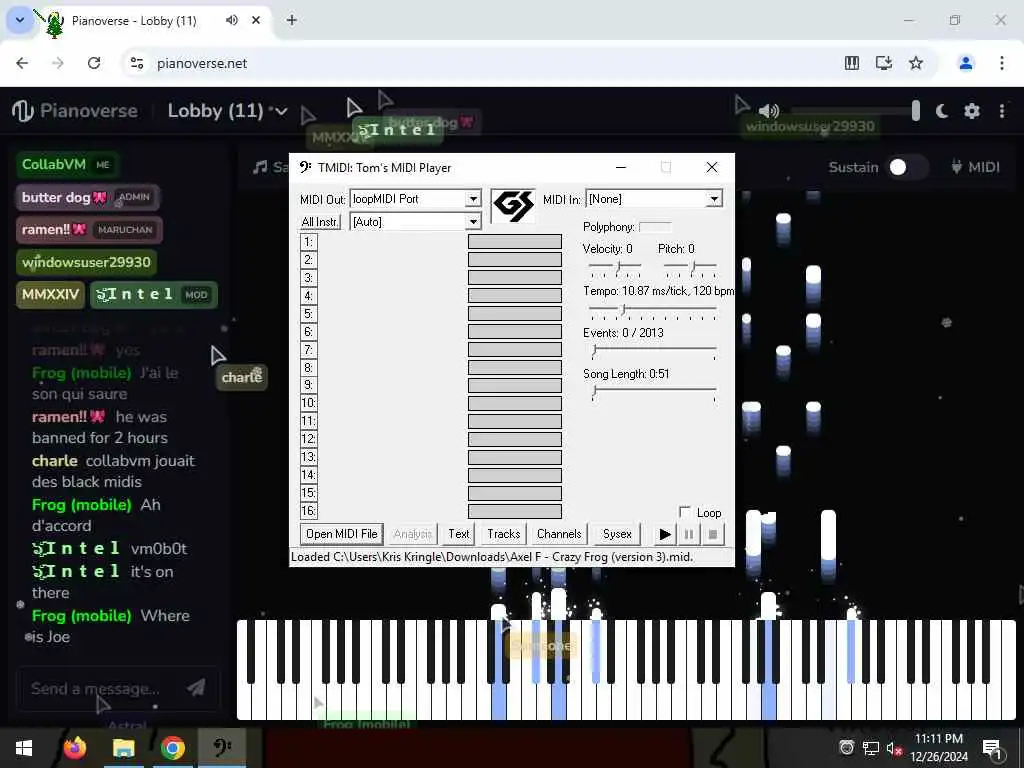Adjust the Pitch slider
Viewport: 1024px width, 768px height.
pos(690,267)
